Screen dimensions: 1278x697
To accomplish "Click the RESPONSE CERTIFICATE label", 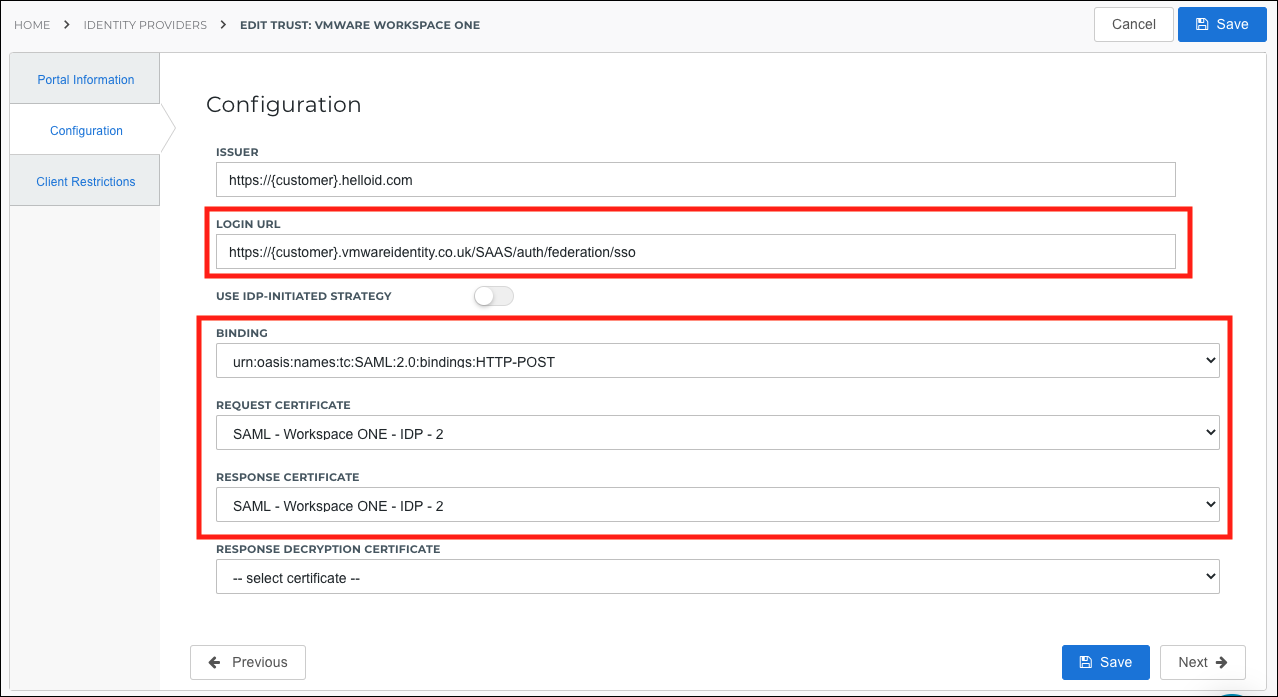I will tap(287, 477).
